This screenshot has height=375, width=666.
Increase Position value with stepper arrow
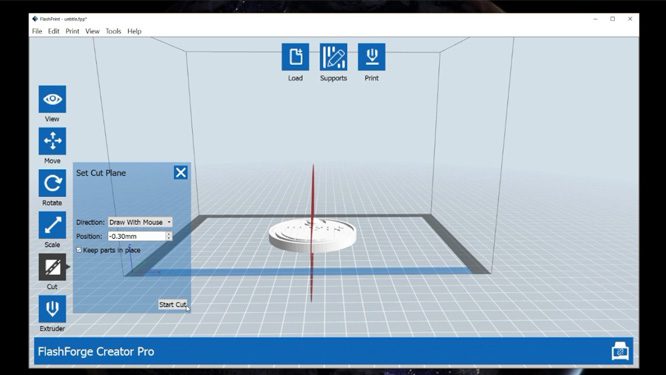[169, 234]
